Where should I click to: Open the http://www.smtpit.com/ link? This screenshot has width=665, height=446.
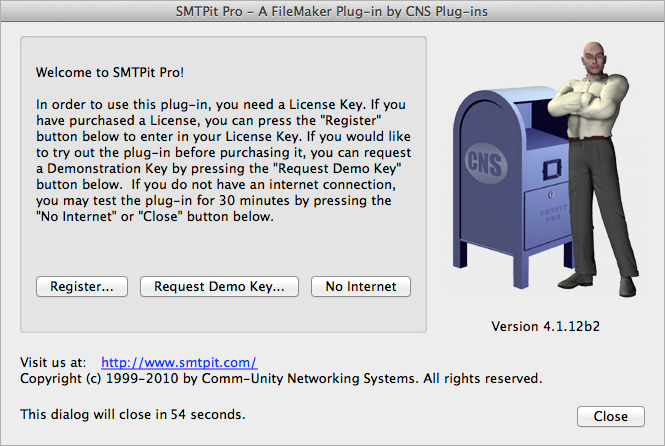pyautogui.click(x=179, y=362)
